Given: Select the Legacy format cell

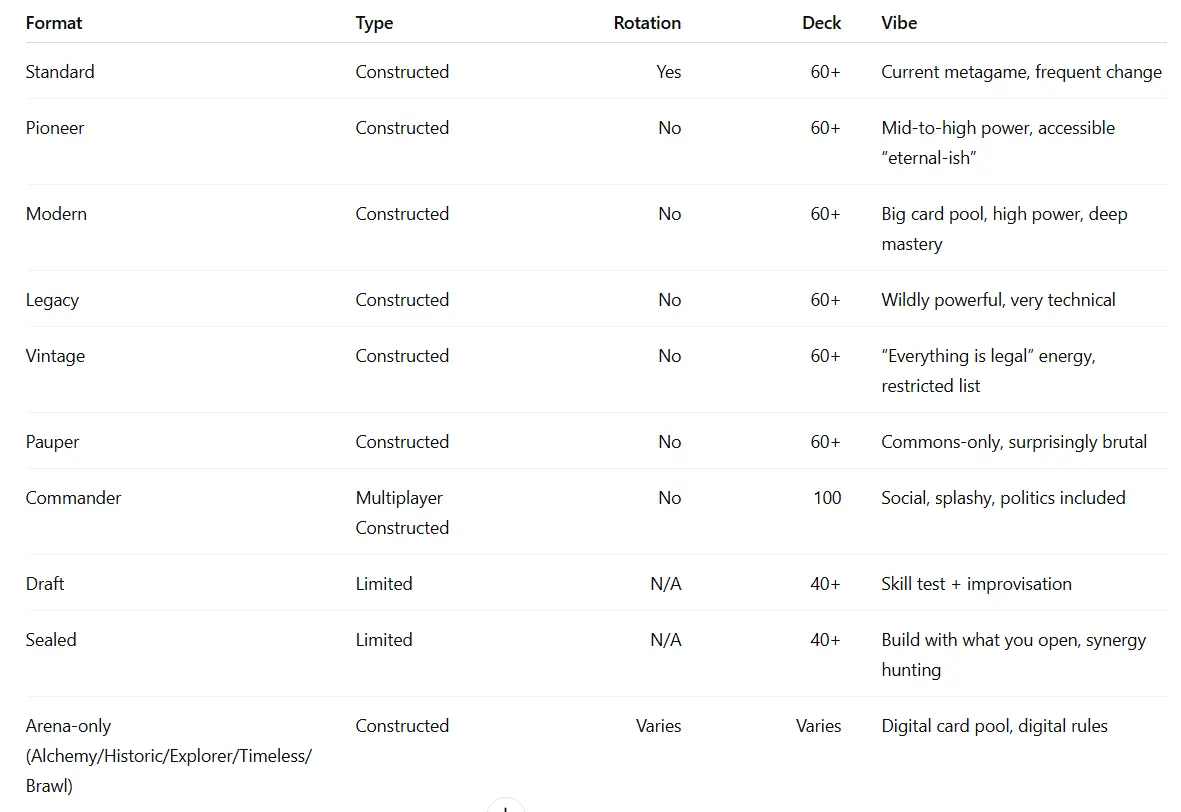Looking at the screenshot, I should tap(52, 300).
